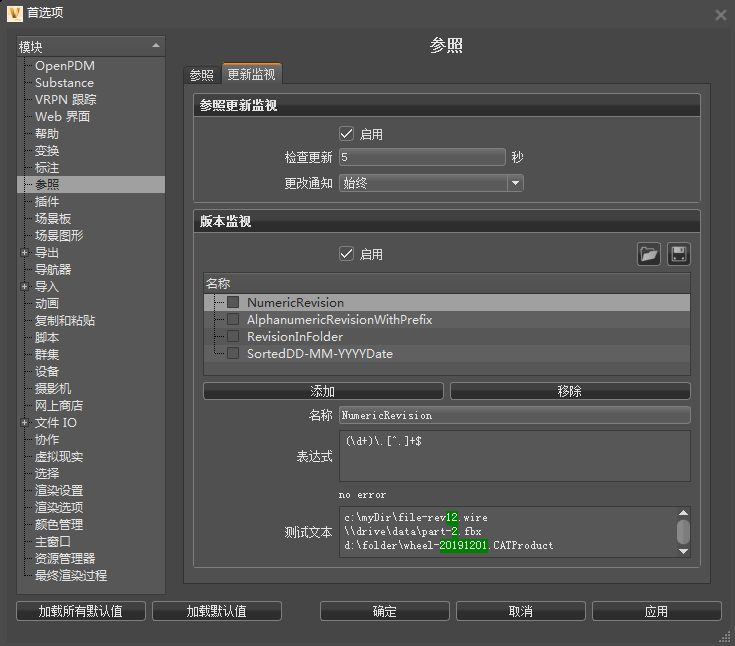Select 变换 in module tree
The width and height of the screenshot is (735, 646).
[x=47, y=150]
